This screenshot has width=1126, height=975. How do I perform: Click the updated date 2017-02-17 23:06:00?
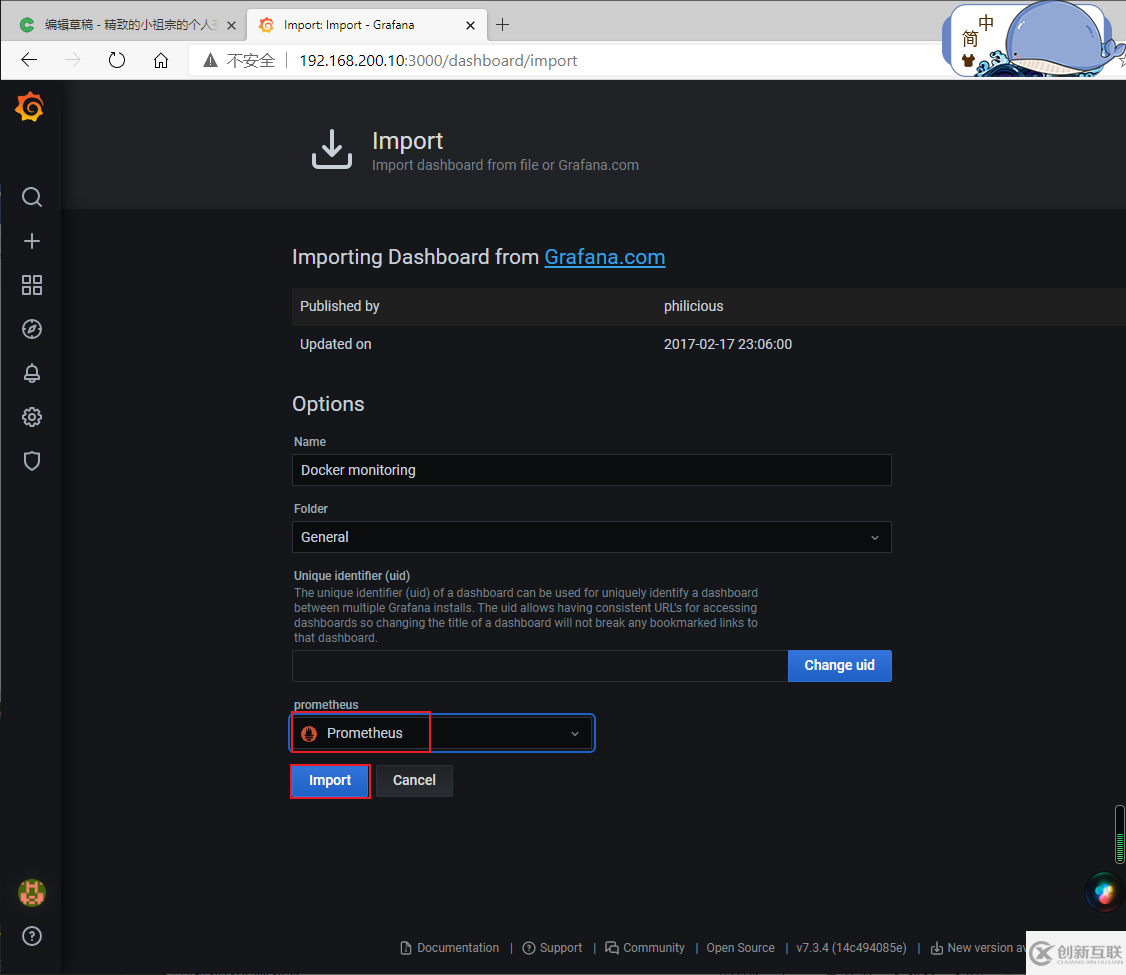click(x=727, y=345)
